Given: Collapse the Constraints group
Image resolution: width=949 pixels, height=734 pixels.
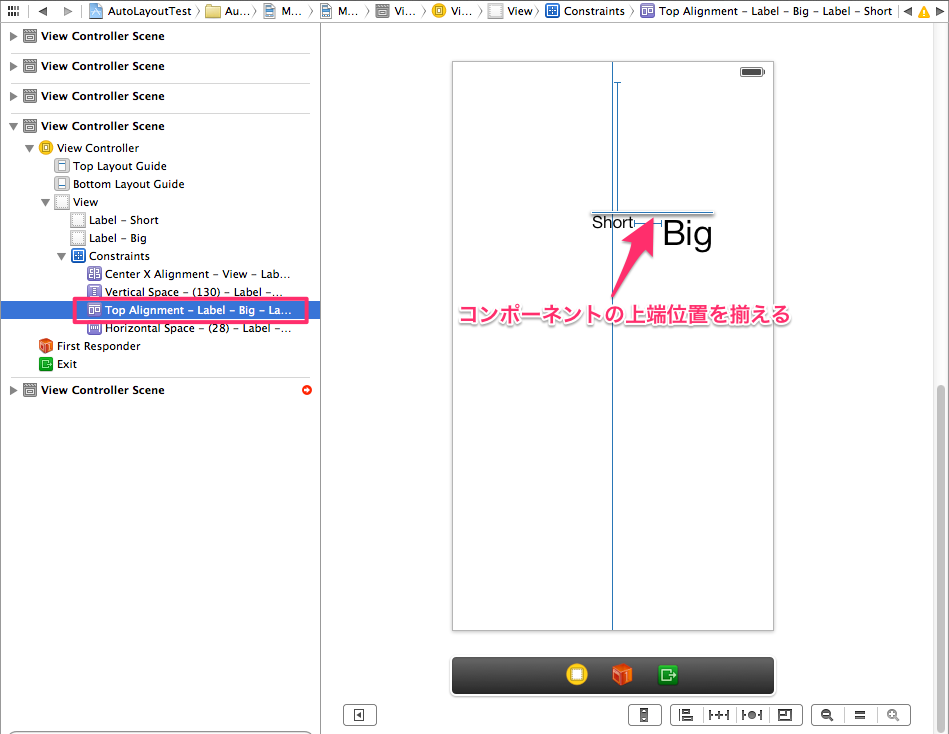Looking at the screenshot, I should 62,257.
